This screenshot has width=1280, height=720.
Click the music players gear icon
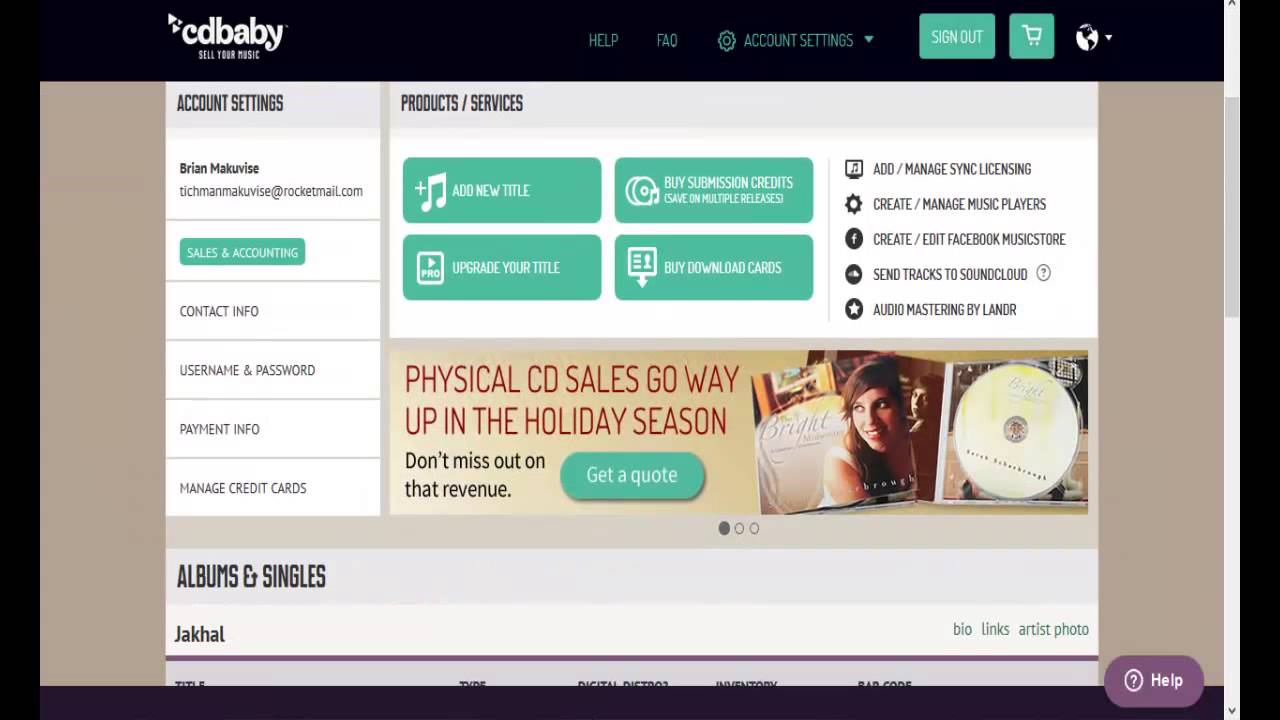[x=854, y=204]
